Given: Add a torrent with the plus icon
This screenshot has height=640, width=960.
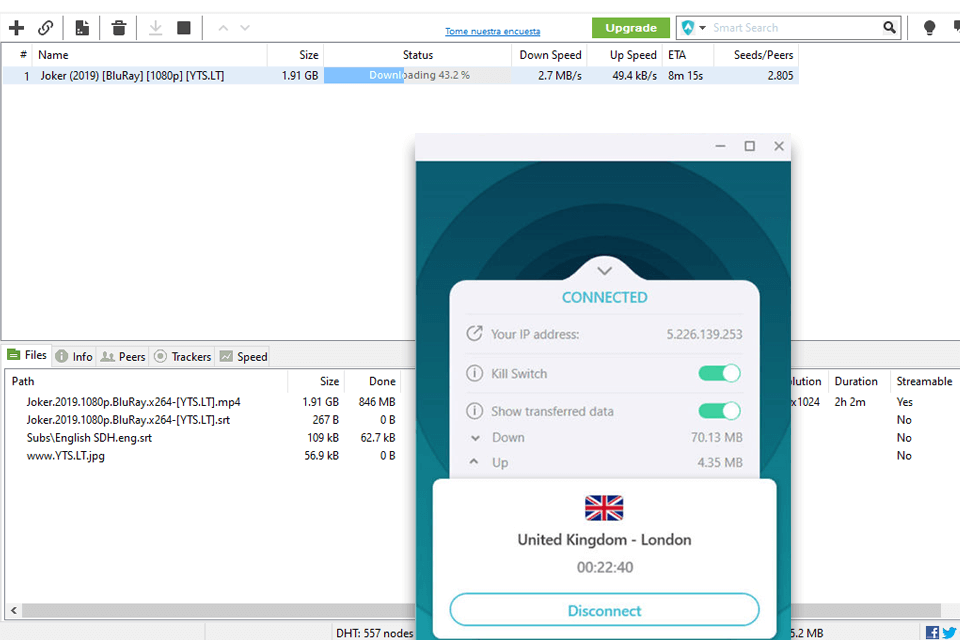Looking at the screenshot, I should (17, 28).
